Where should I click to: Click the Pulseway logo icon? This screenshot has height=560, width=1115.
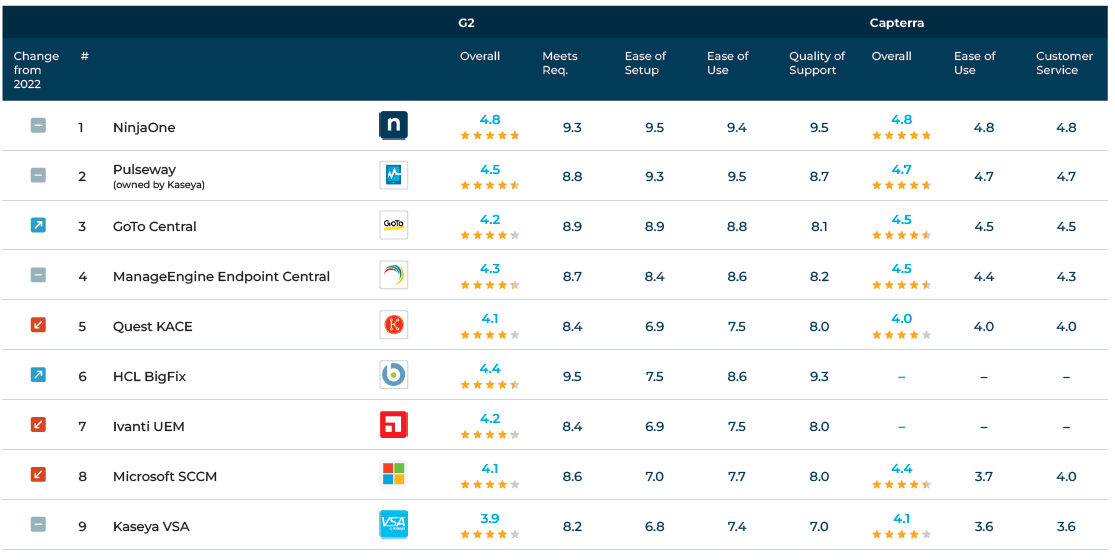393,176
